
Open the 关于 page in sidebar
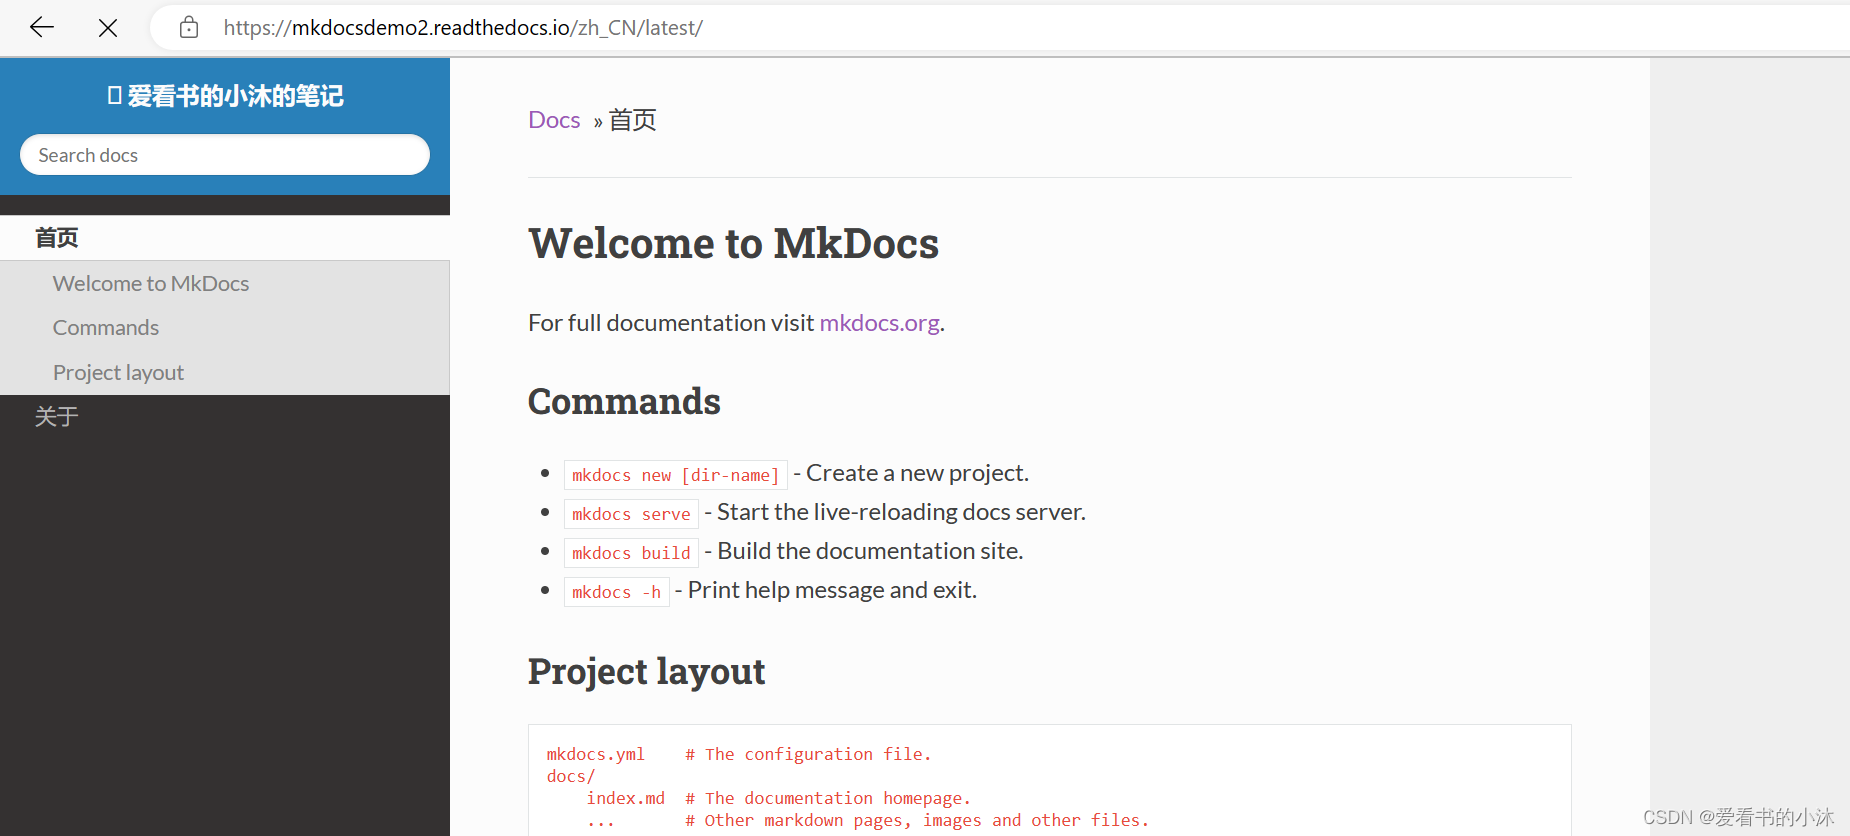coord(57,417)
